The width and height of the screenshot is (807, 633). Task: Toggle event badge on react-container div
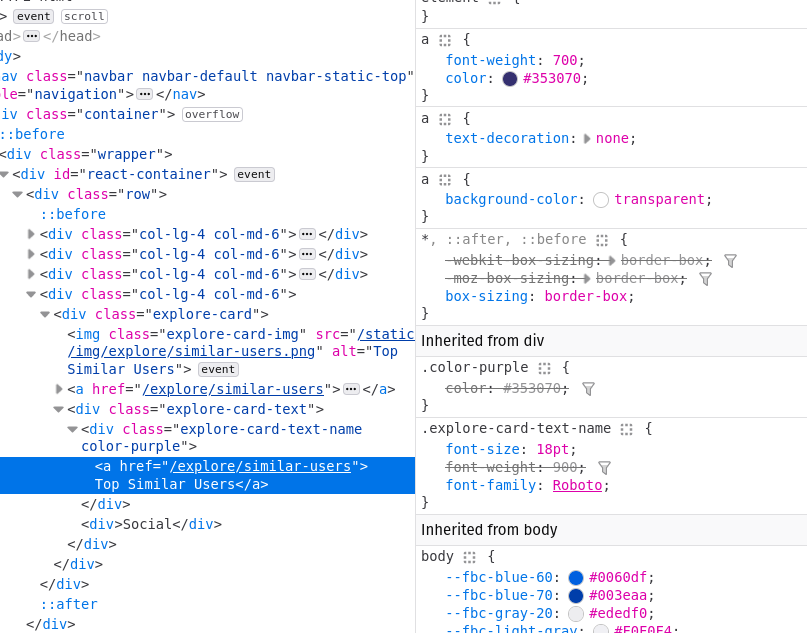coord(254,174)
